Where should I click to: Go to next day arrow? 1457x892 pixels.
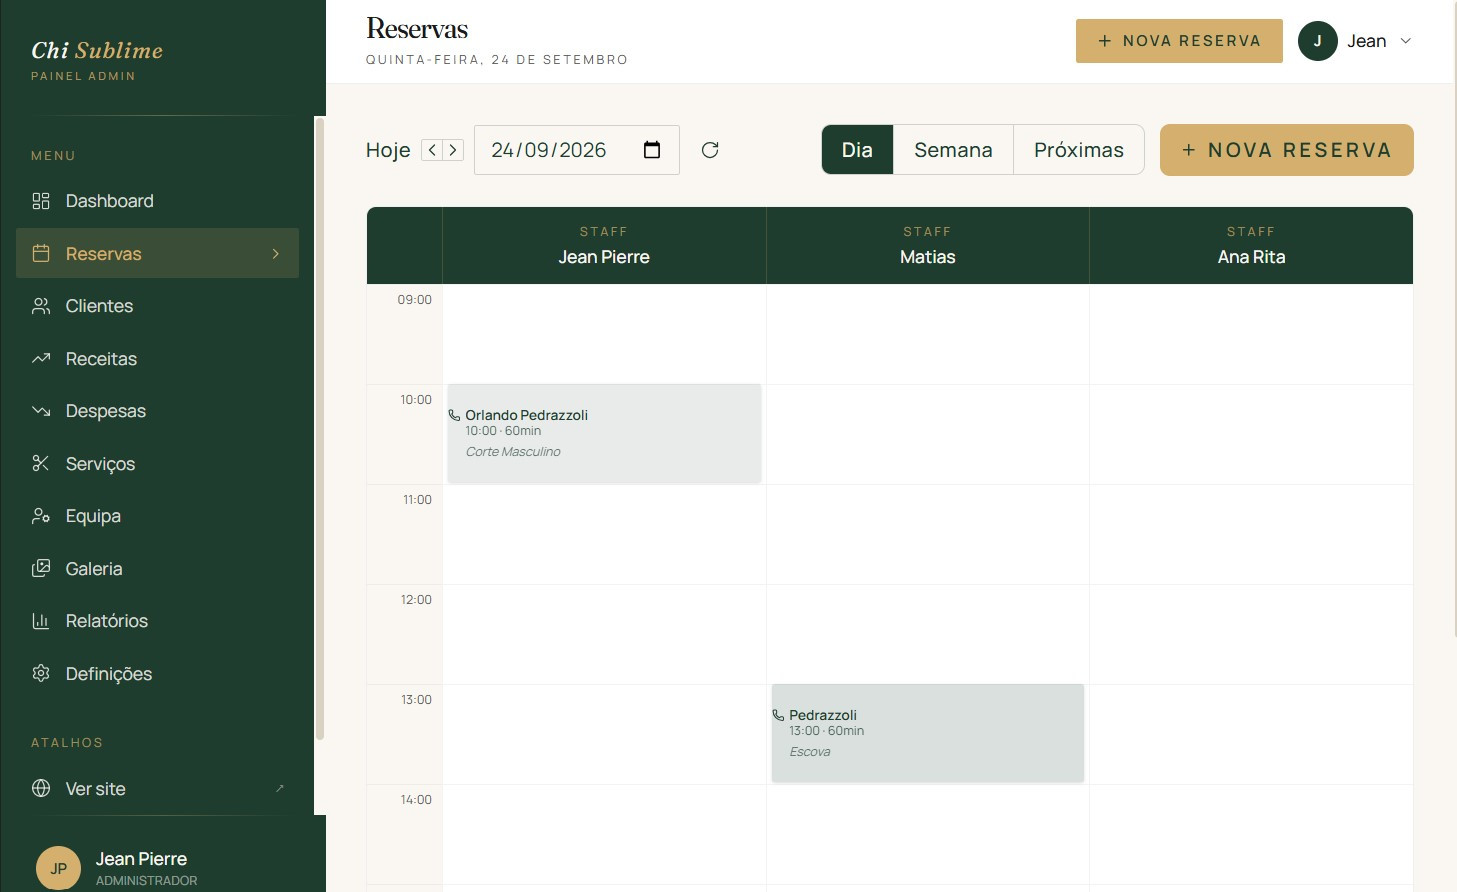pyautogui.click(x=453, y=150)
